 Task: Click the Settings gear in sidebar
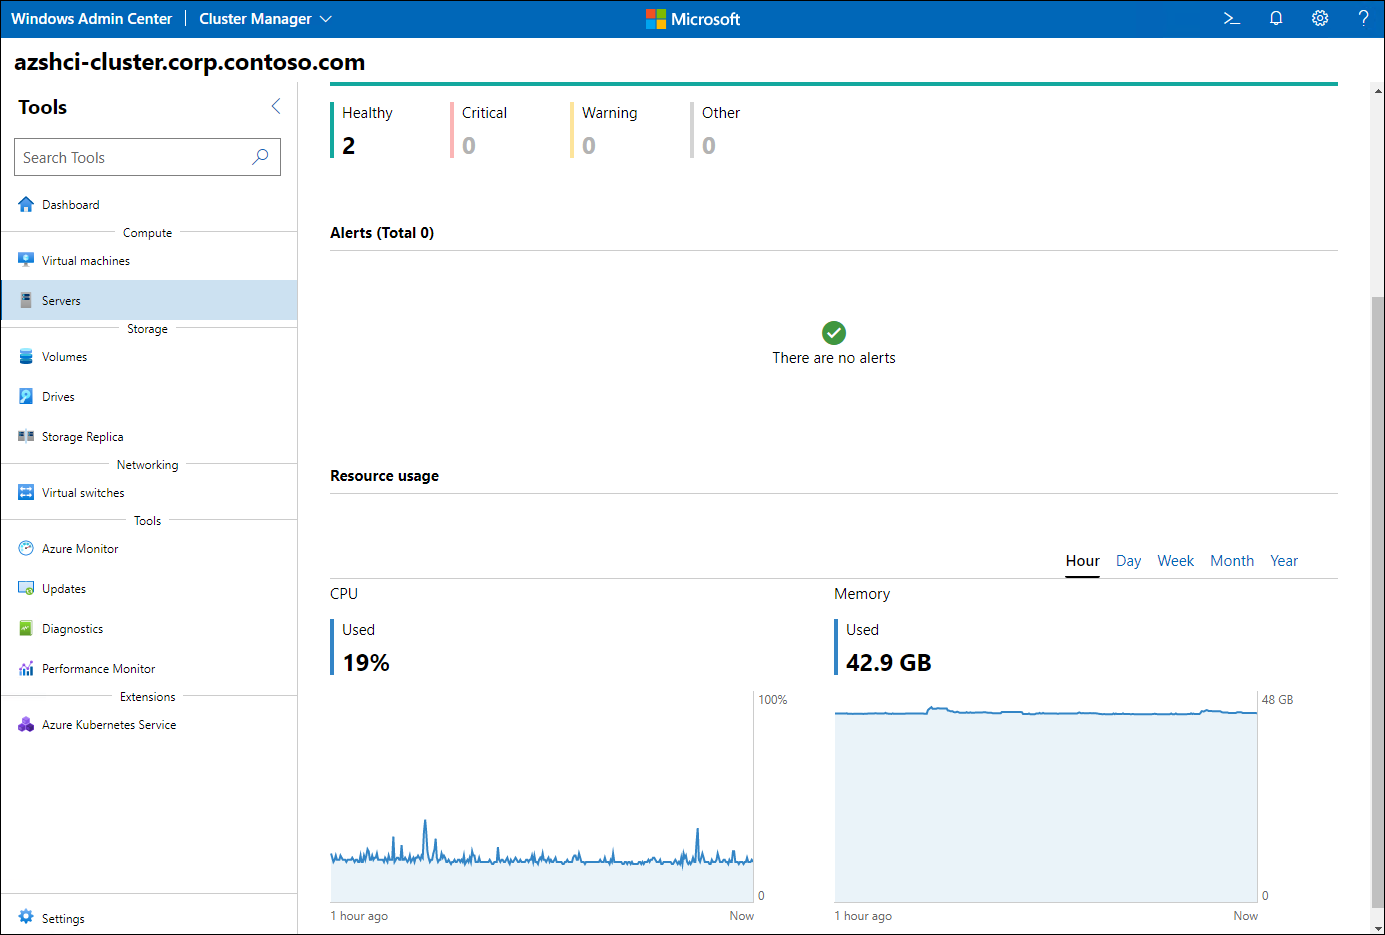[26, 917]
